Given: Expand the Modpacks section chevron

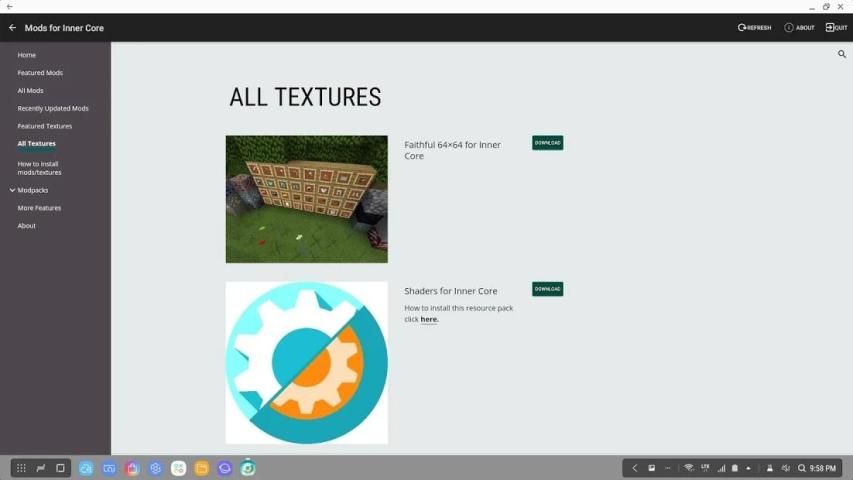Looking at the screenshot, I should (x=12, y=190).
